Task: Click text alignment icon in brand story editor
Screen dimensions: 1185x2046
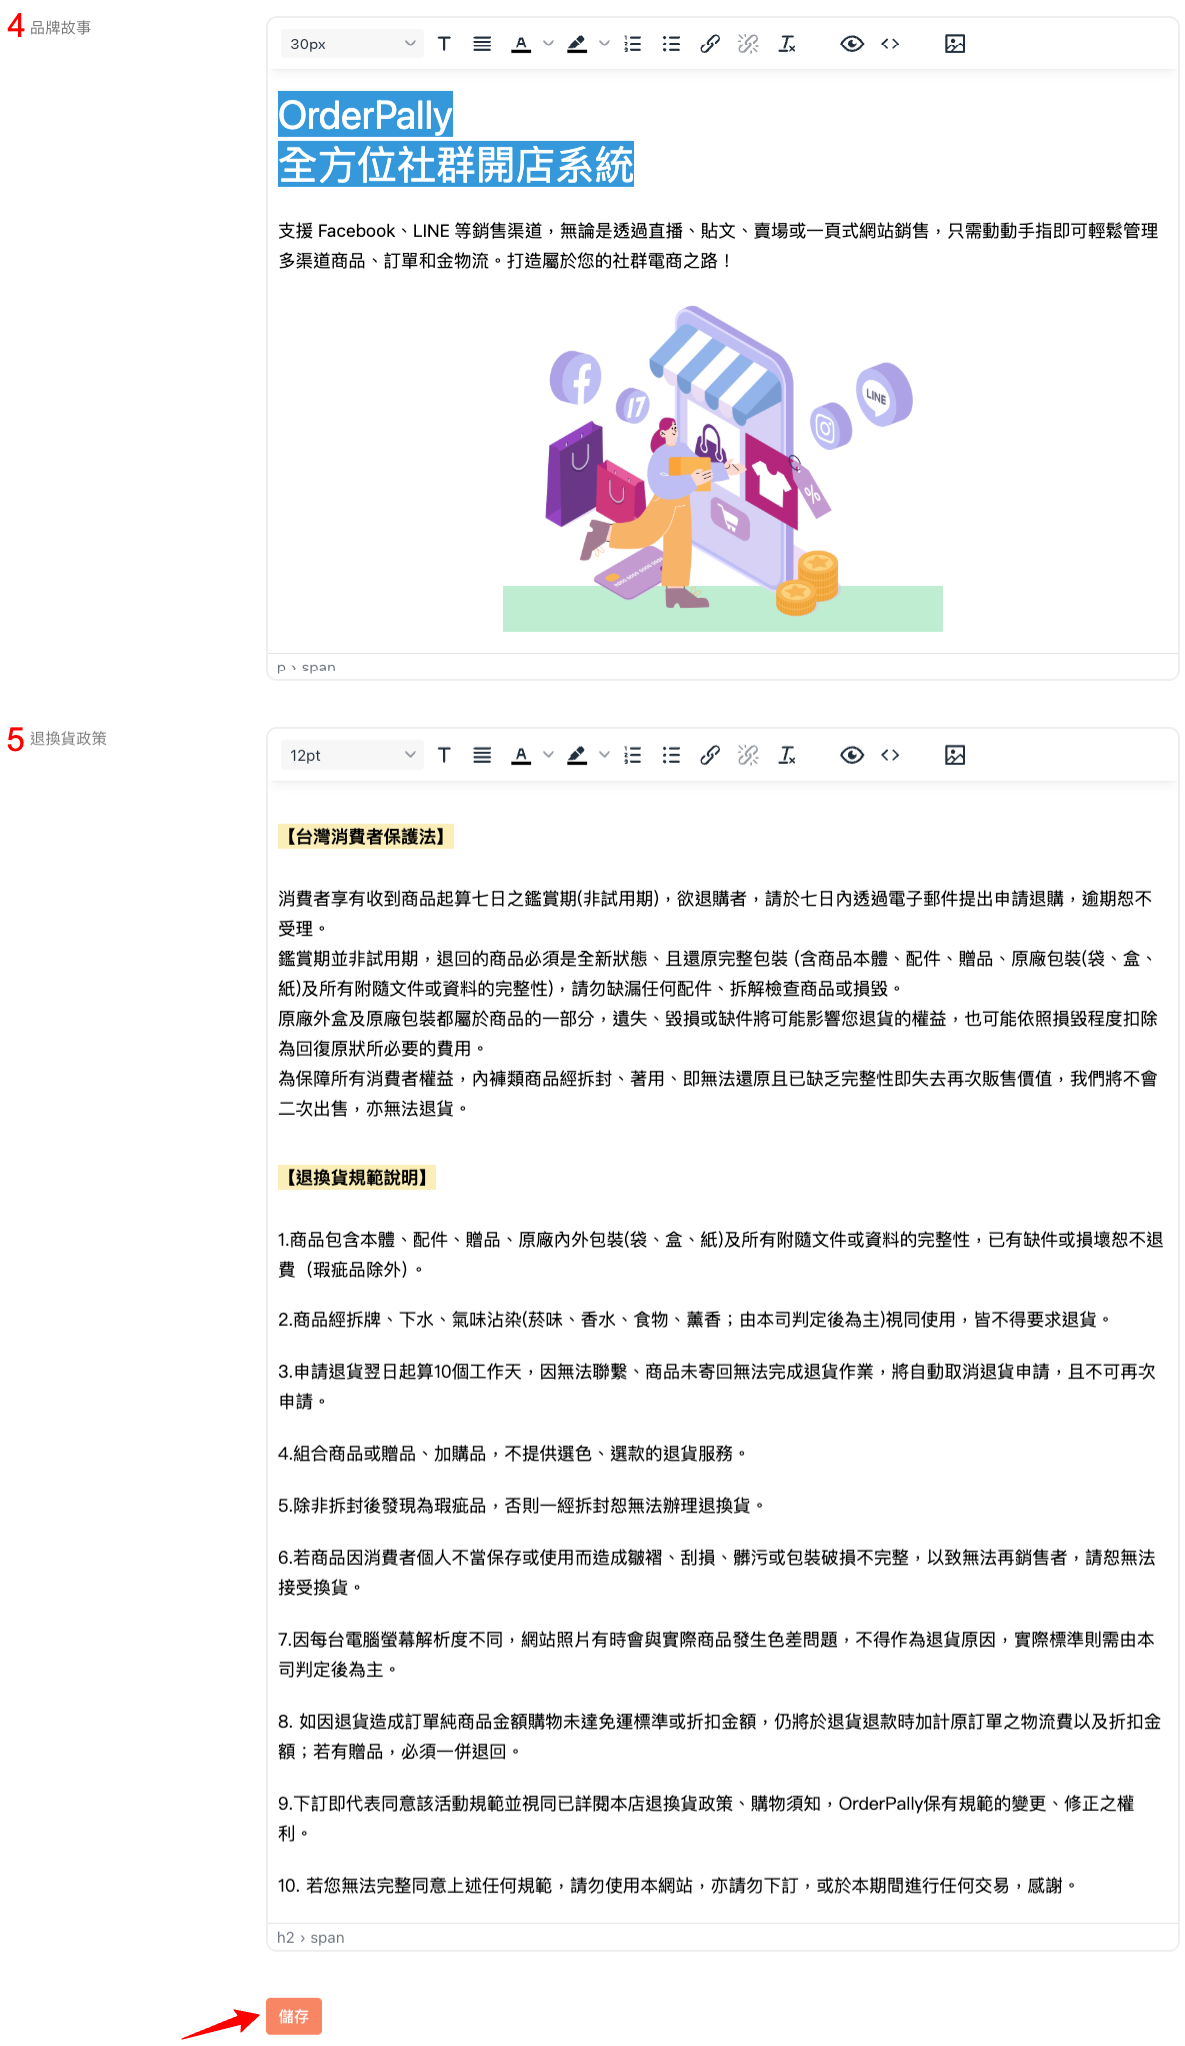Action: [x=482, y=44]
